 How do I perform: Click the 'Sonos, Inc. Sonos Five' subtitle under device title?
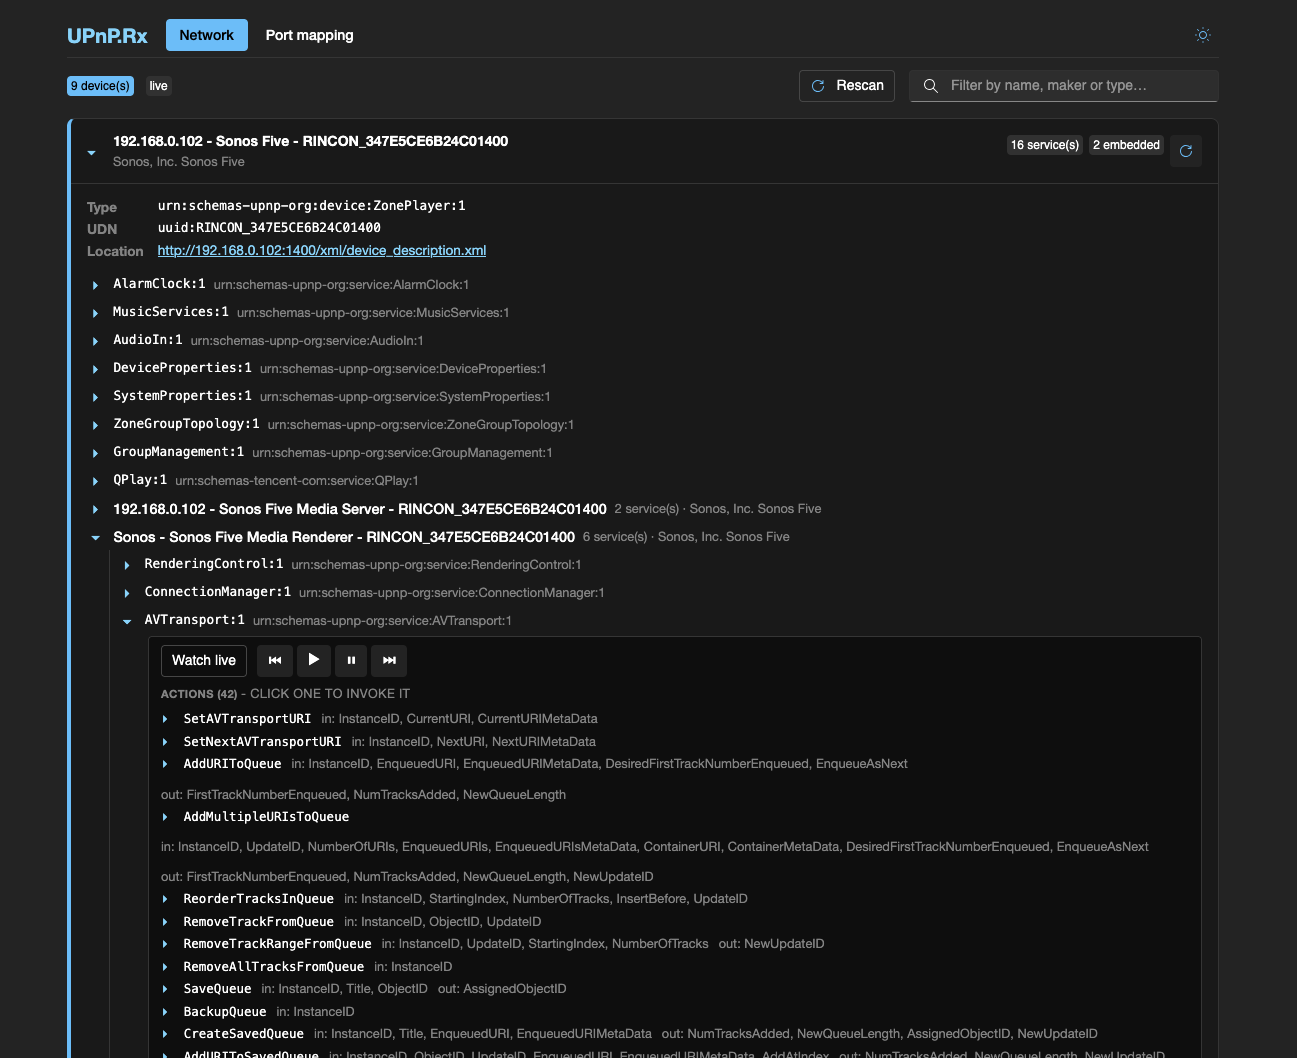click(179, 161)
